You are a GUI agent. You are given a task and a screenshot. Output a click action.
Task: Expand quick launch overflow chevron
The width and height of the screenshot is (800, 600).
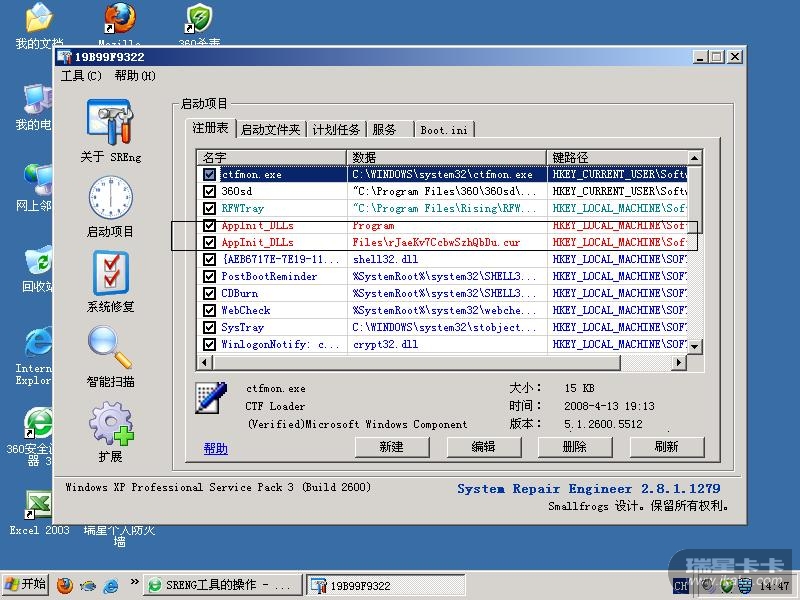[x=135, y=581]
